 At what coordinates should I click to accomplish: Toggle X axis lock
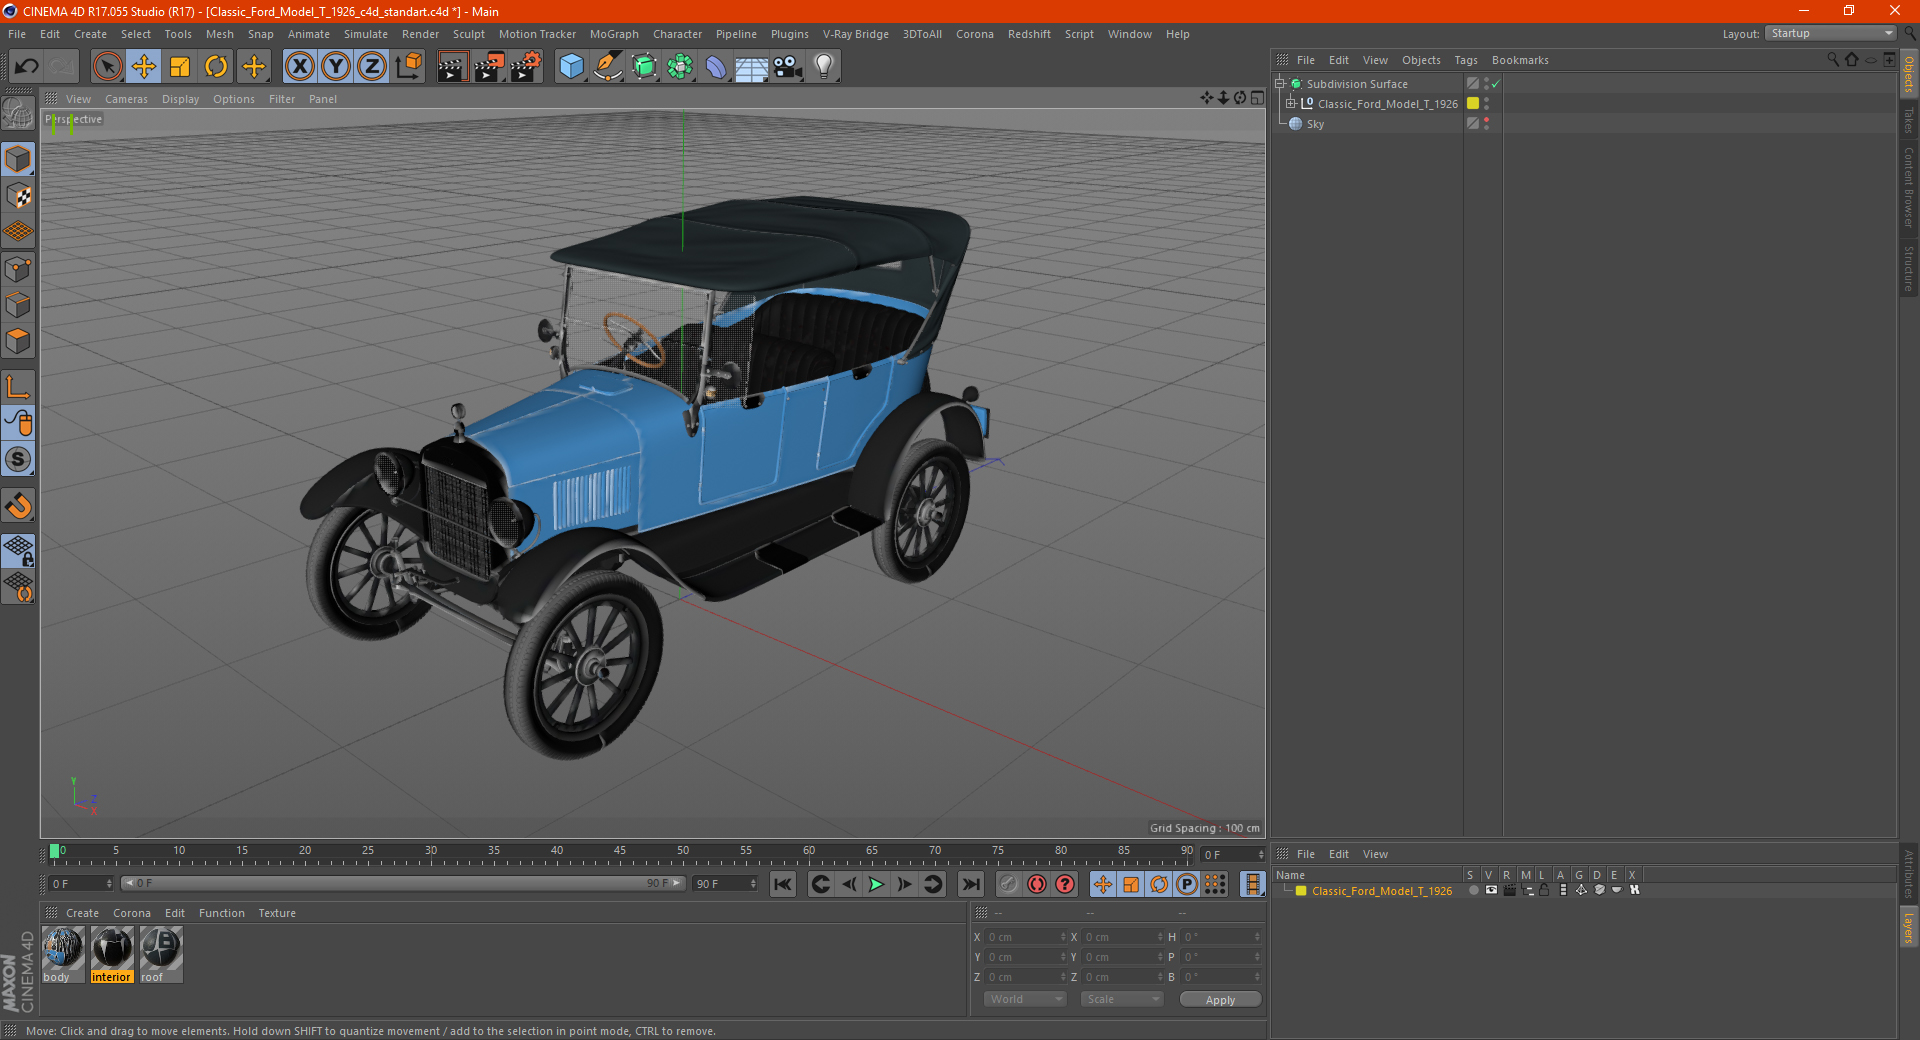pyautogui.click(x=299, y=67)
